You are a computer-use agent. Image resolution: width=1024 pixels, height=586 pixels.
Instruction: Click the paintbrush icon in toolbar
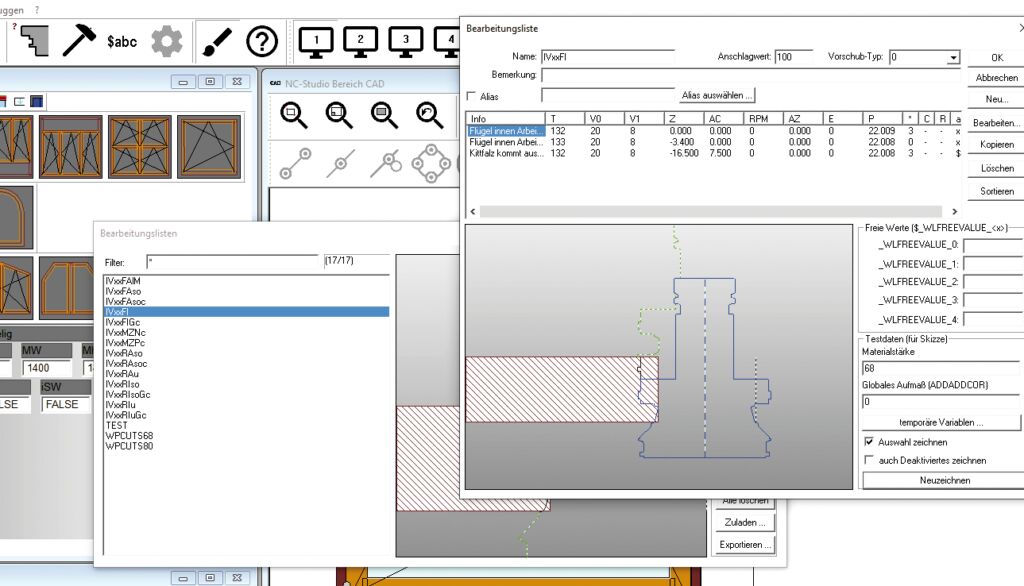[x=217, y=41]
